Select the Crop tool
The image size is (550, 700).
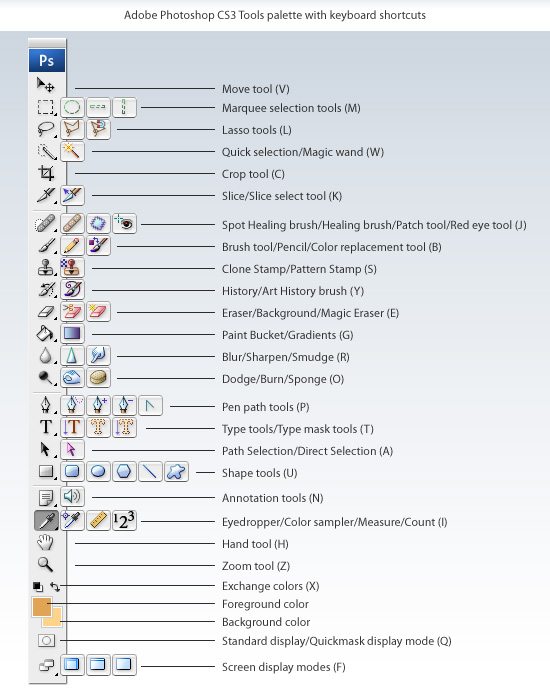coord(46,173)
